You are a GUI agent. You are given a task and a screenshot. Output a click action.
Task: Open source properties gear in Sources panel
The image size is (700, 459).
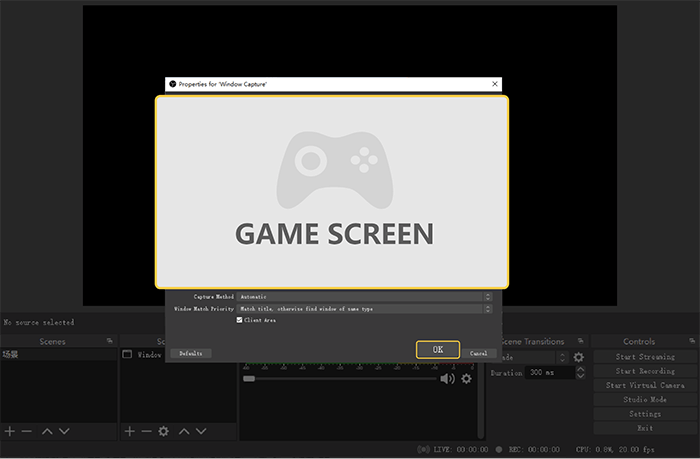(x=164, y=431)
